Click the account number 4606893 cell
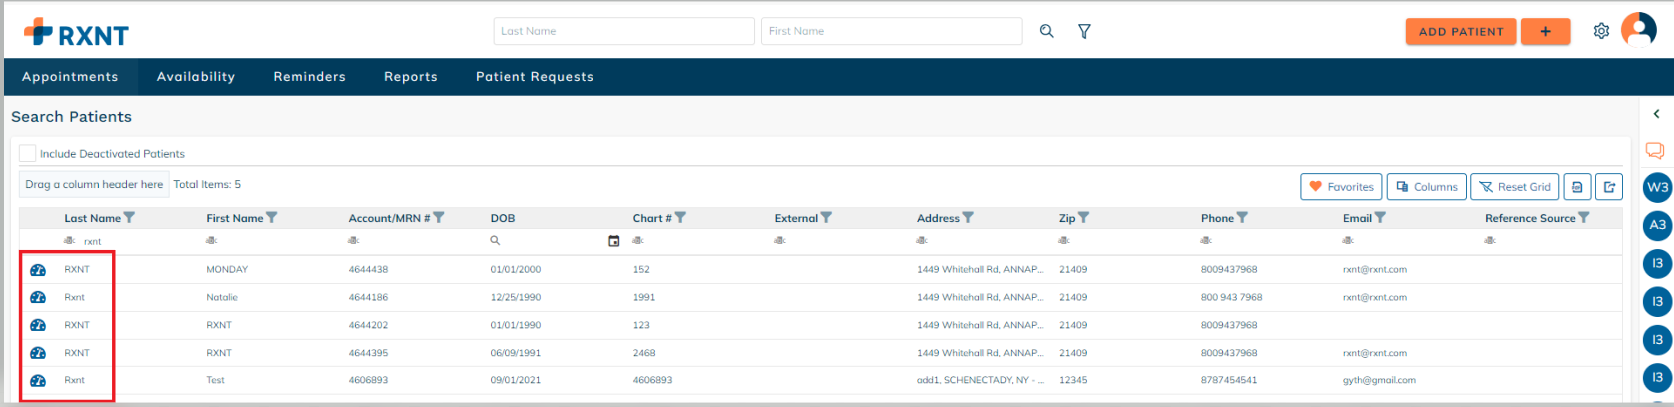1674x407 pixels. click(368, 380)
